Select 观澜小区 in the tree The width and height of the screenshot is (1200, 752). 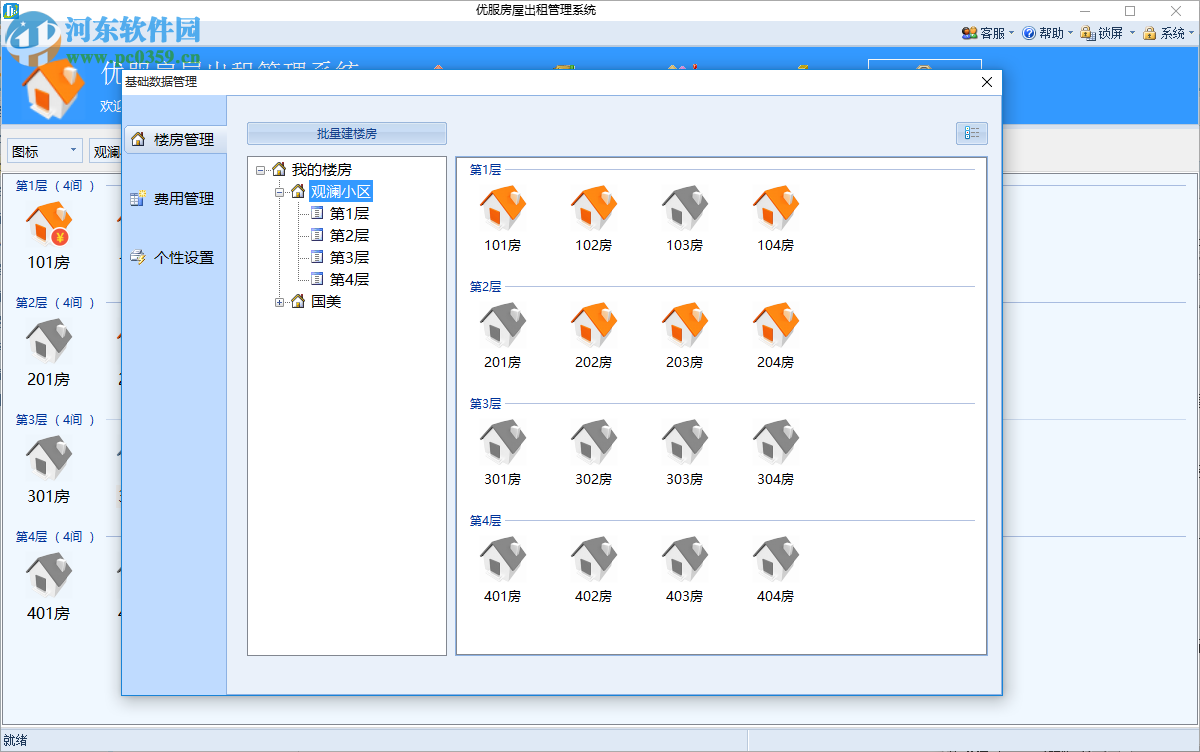341,192
